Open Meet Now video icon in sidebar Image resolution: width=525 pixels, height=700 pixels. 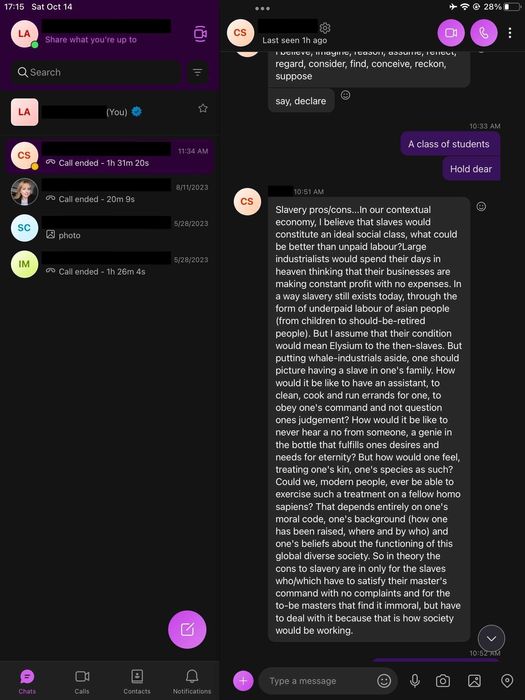[x=200, y=33]
